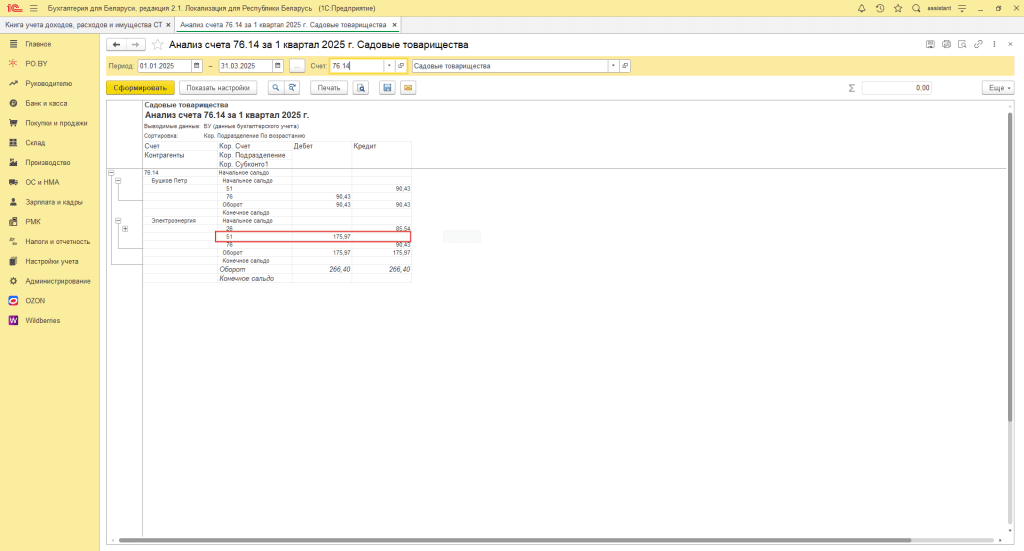Click the Счет input field 76.14
This screenshot has width=1024, height=551.
click(357, 66)
